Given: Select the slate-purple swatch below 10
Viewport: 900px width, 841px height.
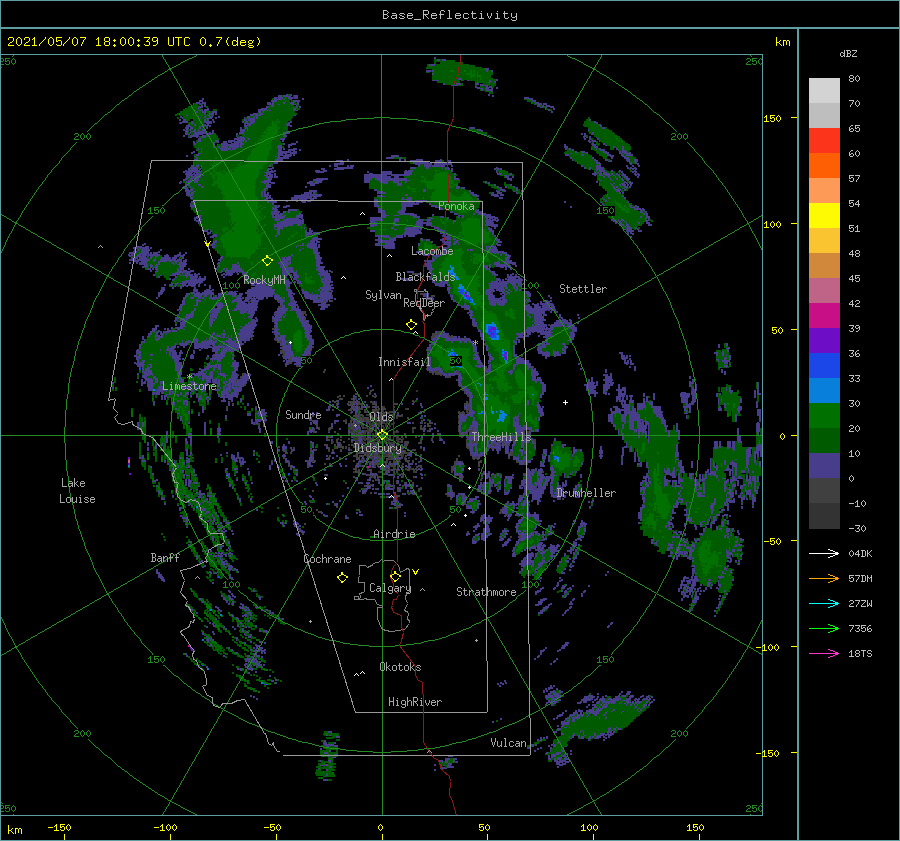Looking at the screenshot, I should tap(824, 466).
